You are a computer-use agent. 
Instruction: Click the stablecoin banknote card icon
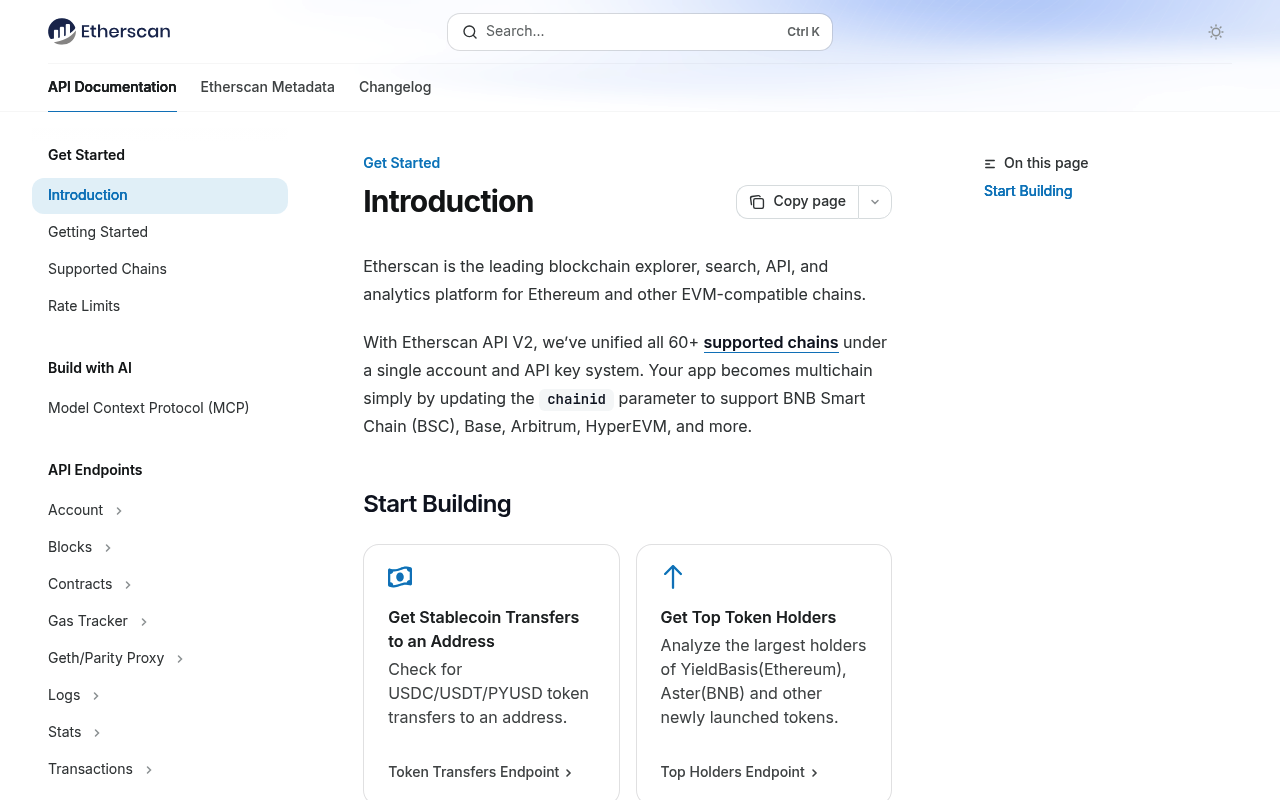400,577
